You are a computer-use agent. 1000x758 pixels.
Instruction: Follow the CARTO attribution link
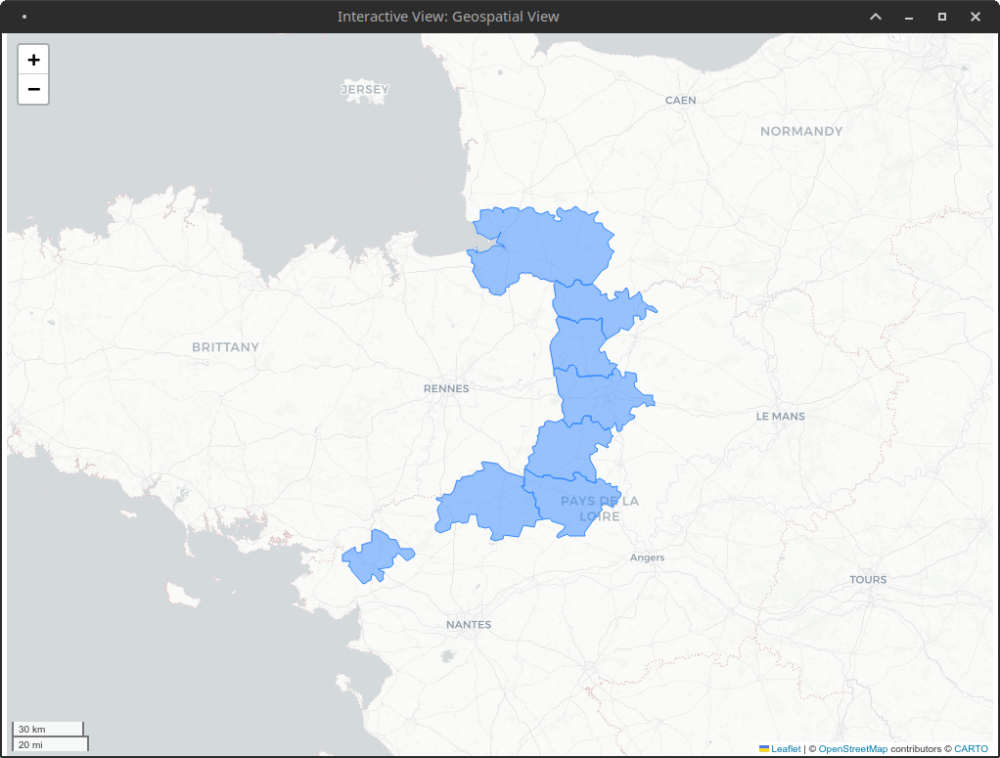970,748
